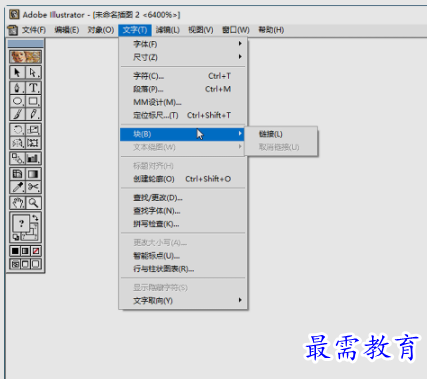Select the Blend tool
The image size is (427, 379).
(x=17, y=158)
